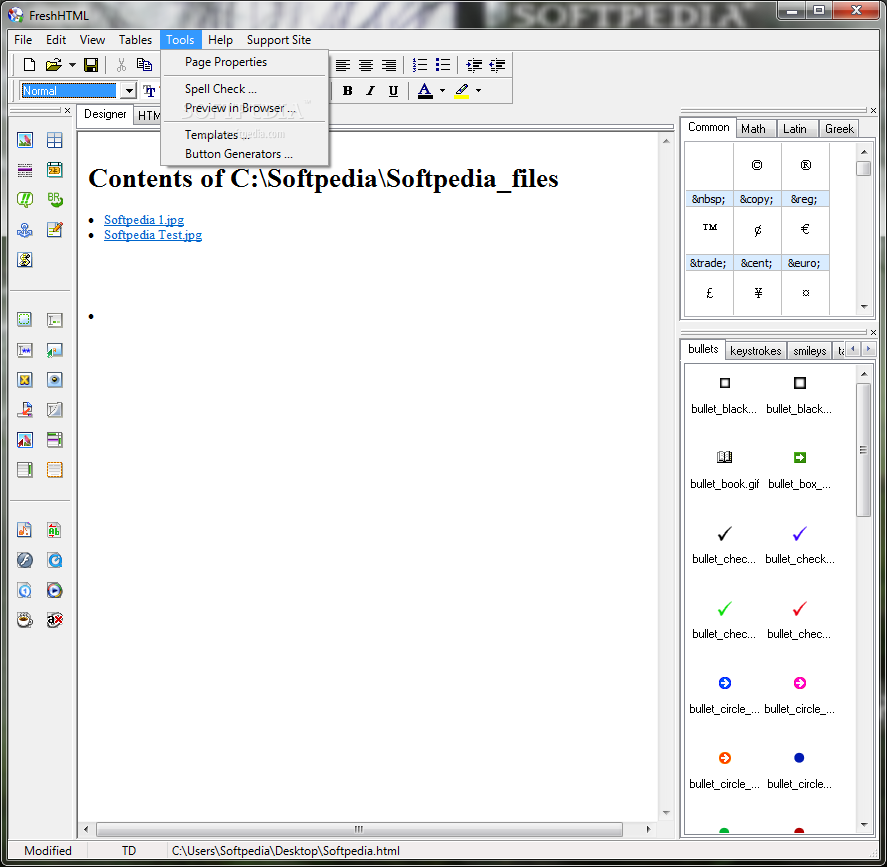Toggle bulleted list
Image resolution: width=887 pixels, height=867 pixels.
(443, 65)
